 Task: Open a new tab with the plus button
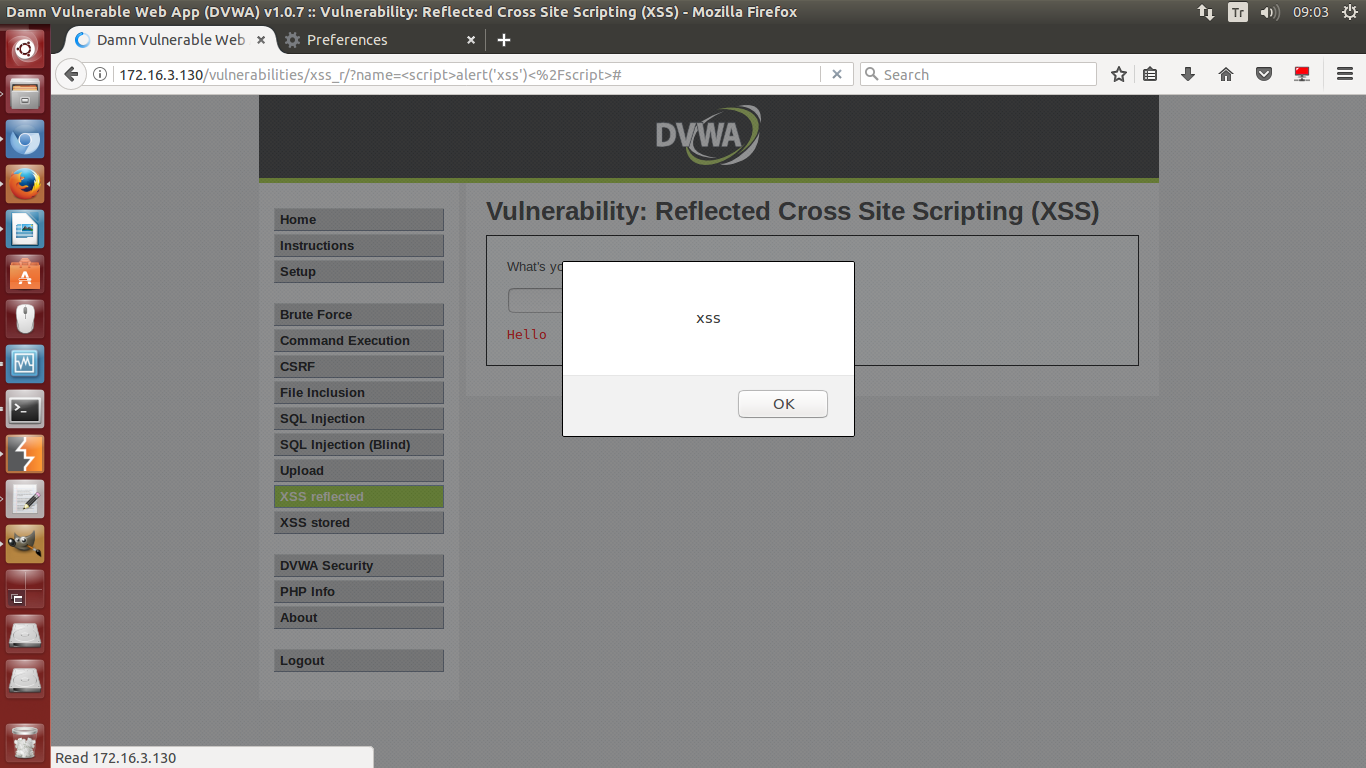click(x=504, y=40)
